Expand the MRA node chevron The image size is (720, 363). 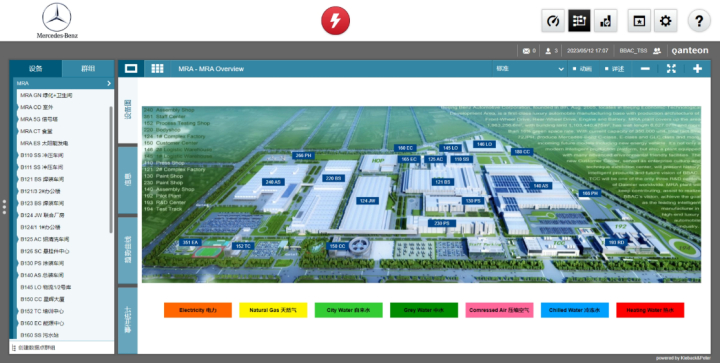(x=109, y=83)
